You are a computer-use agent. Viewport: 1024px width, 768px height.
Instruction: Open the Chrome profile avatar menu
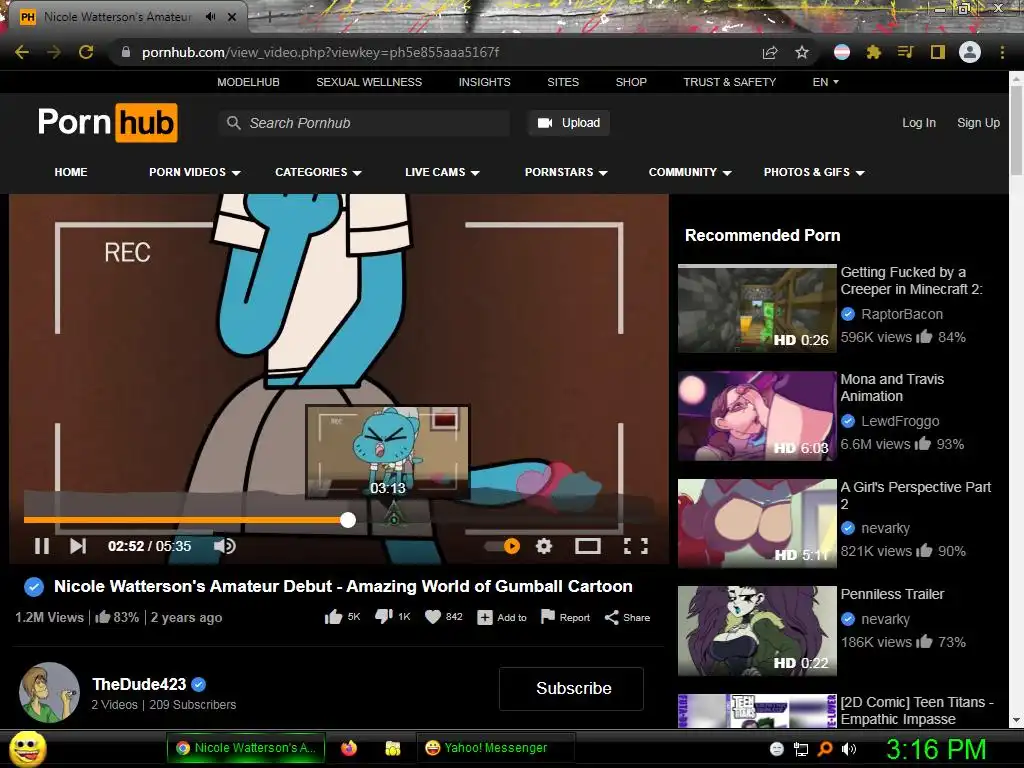[970, 52]
